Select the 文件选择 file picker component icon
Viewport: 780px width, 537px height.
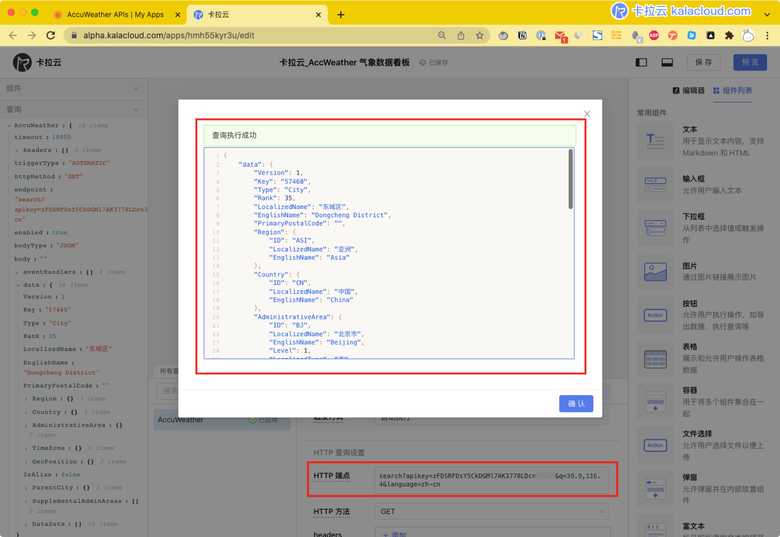tap(655, 445)
